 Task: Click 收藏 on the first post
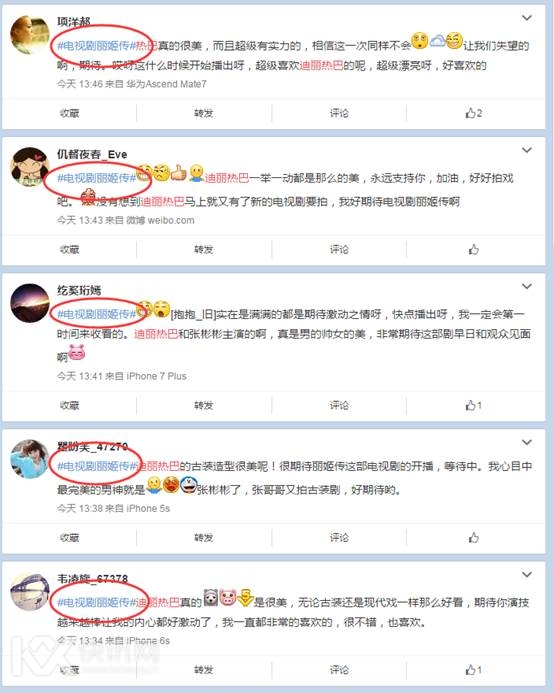coord(69,113)
